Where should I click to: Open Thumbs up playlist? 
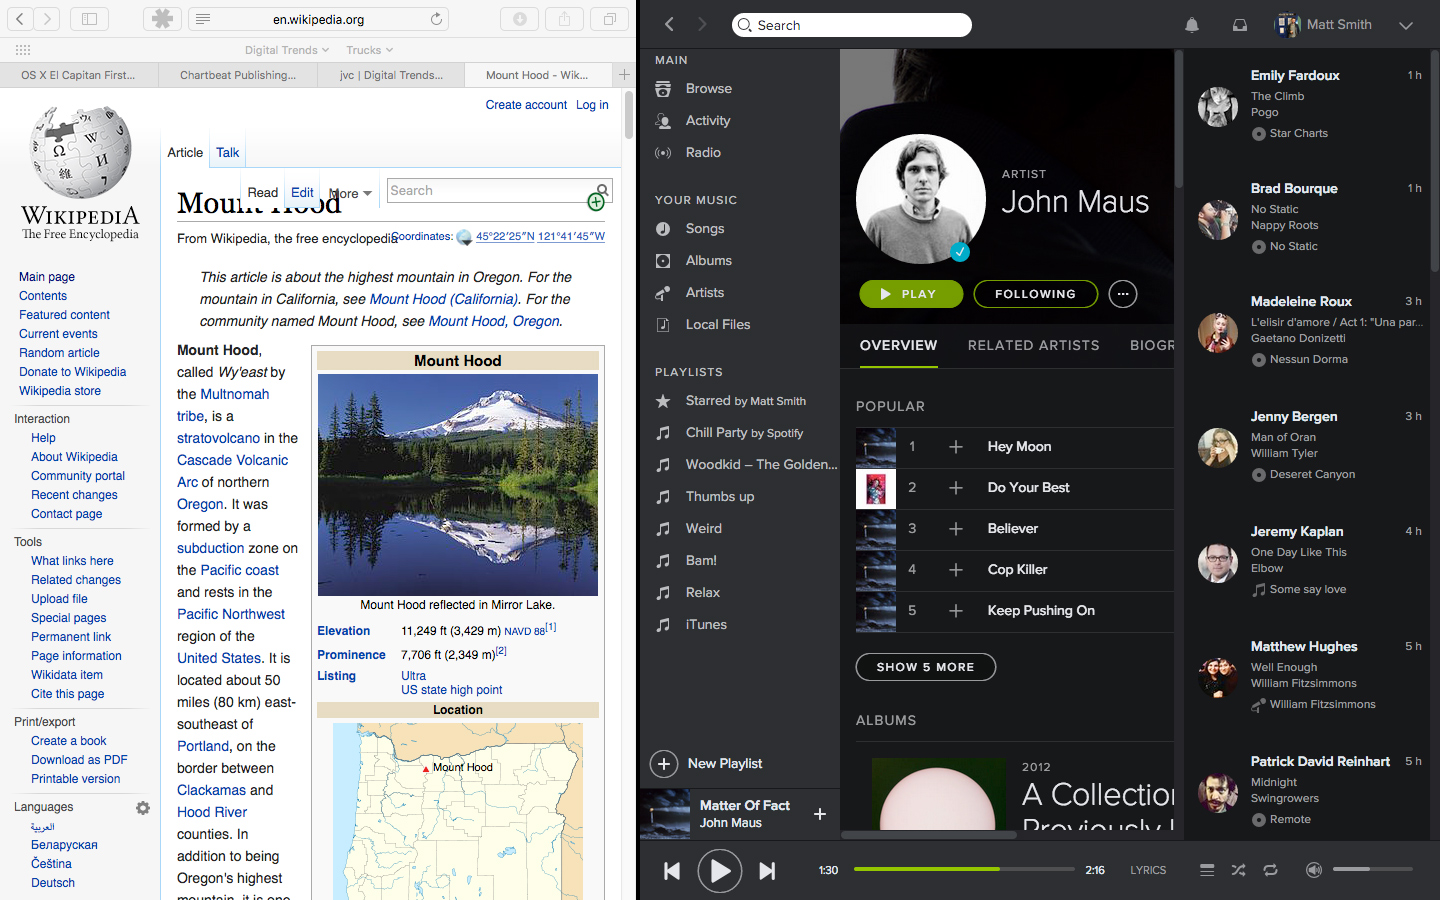click(720, 497)
